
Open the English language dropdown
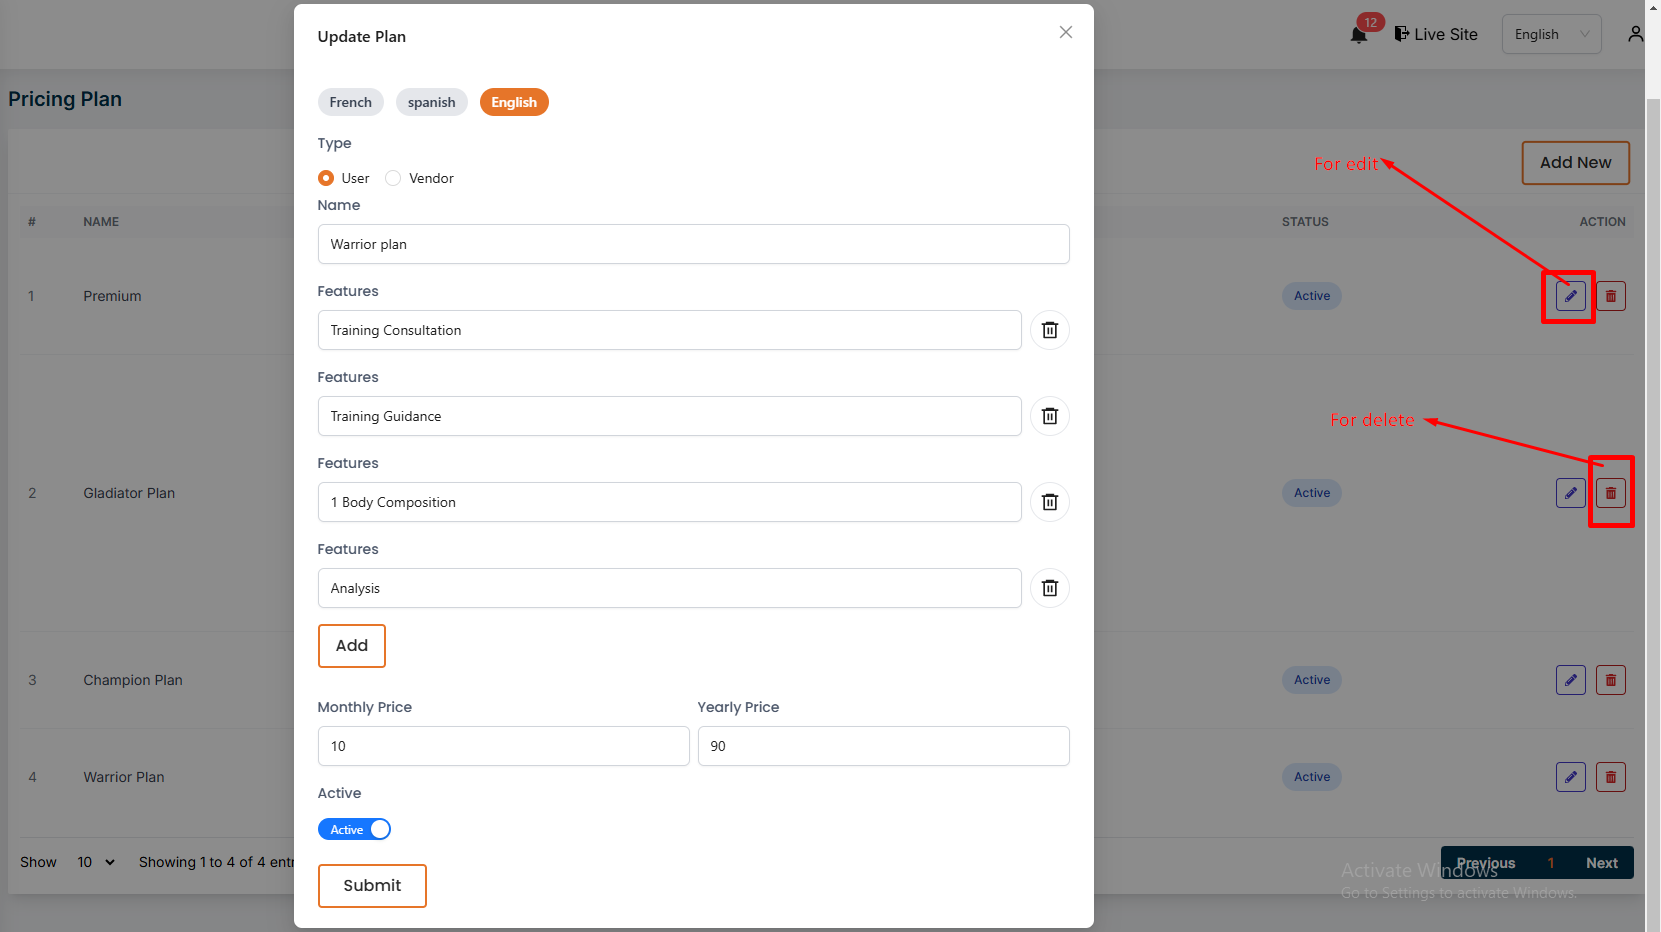[x=1550, y=34]
